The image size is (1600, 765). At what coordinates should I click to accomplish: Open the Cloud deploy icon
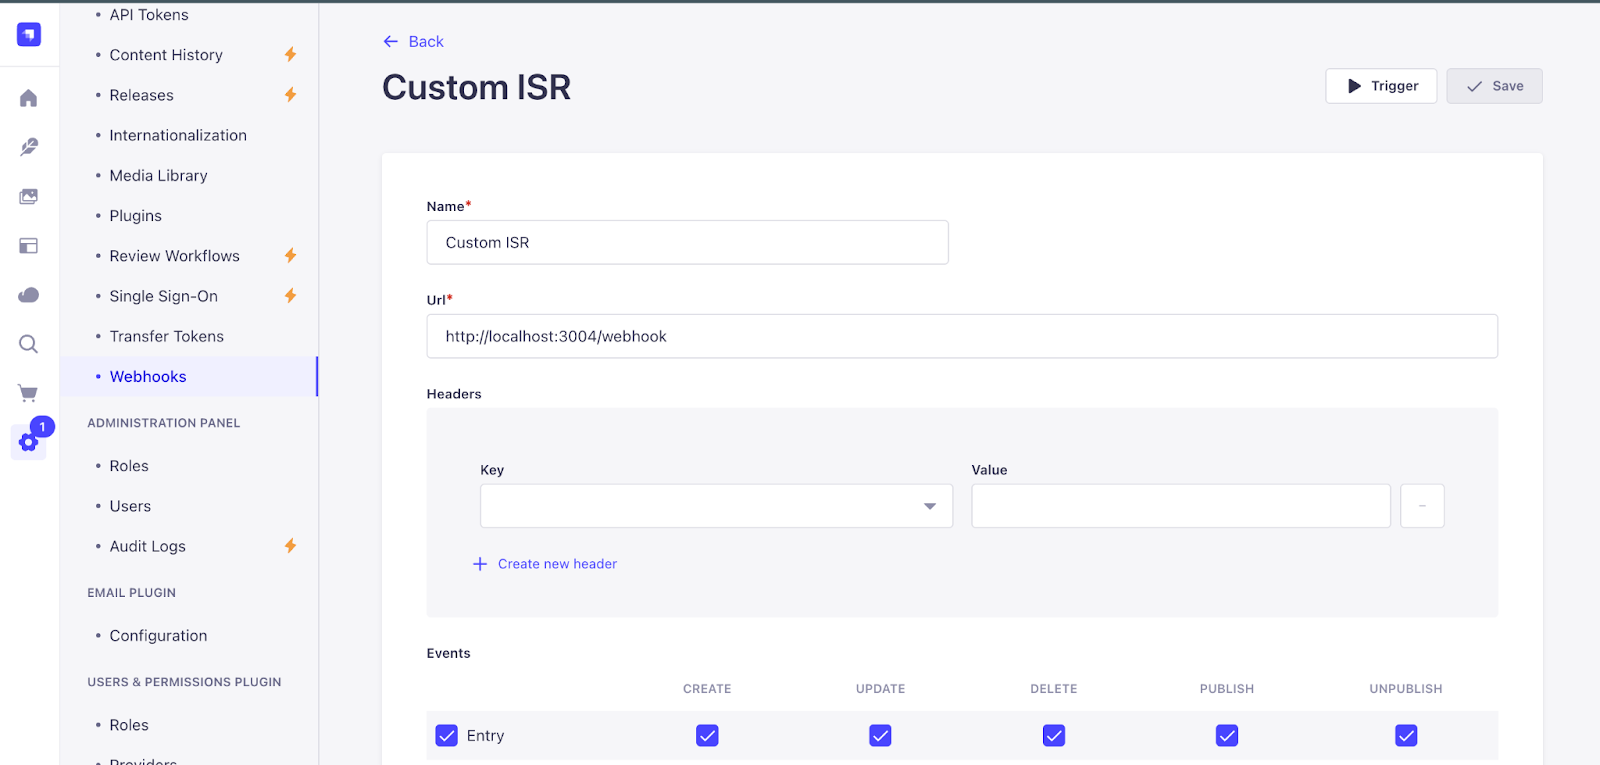pos(29,295)
